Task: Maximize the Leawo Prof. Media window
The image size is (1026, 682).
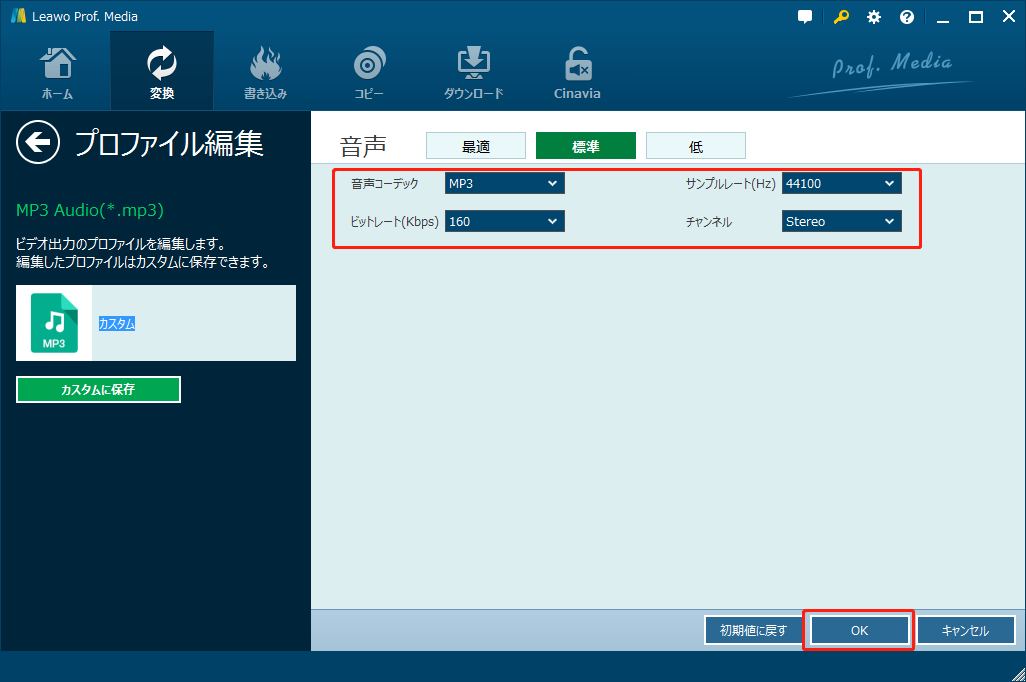Action: point(976,17)
